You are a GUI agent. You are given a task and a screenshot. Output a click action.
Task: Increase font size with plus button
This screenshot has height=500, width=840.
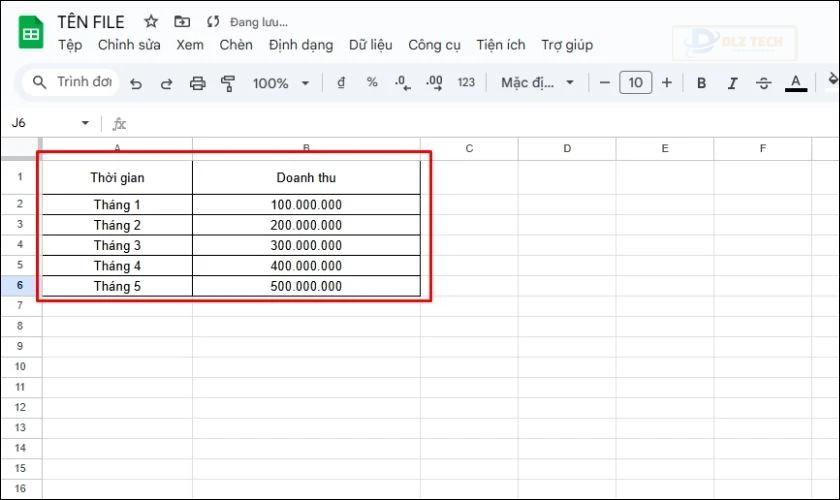[x=666, y=83]
